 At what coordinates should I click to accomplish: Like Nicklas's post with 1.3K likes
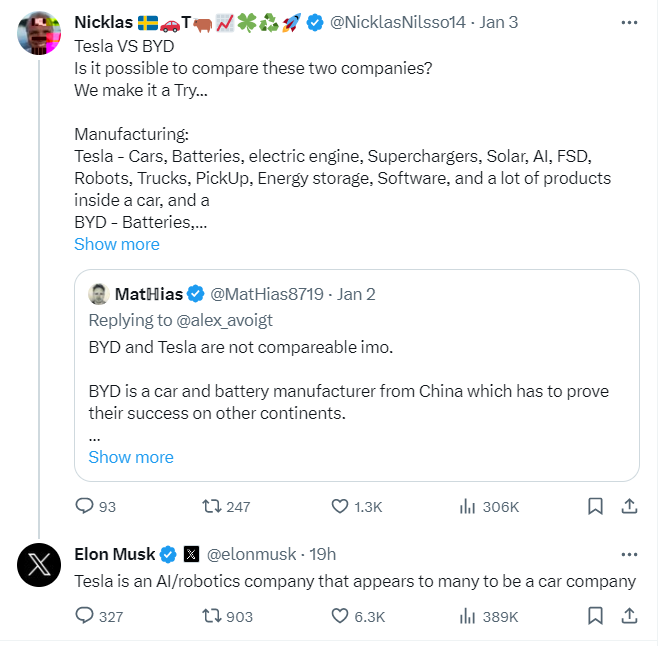point(340,507)
